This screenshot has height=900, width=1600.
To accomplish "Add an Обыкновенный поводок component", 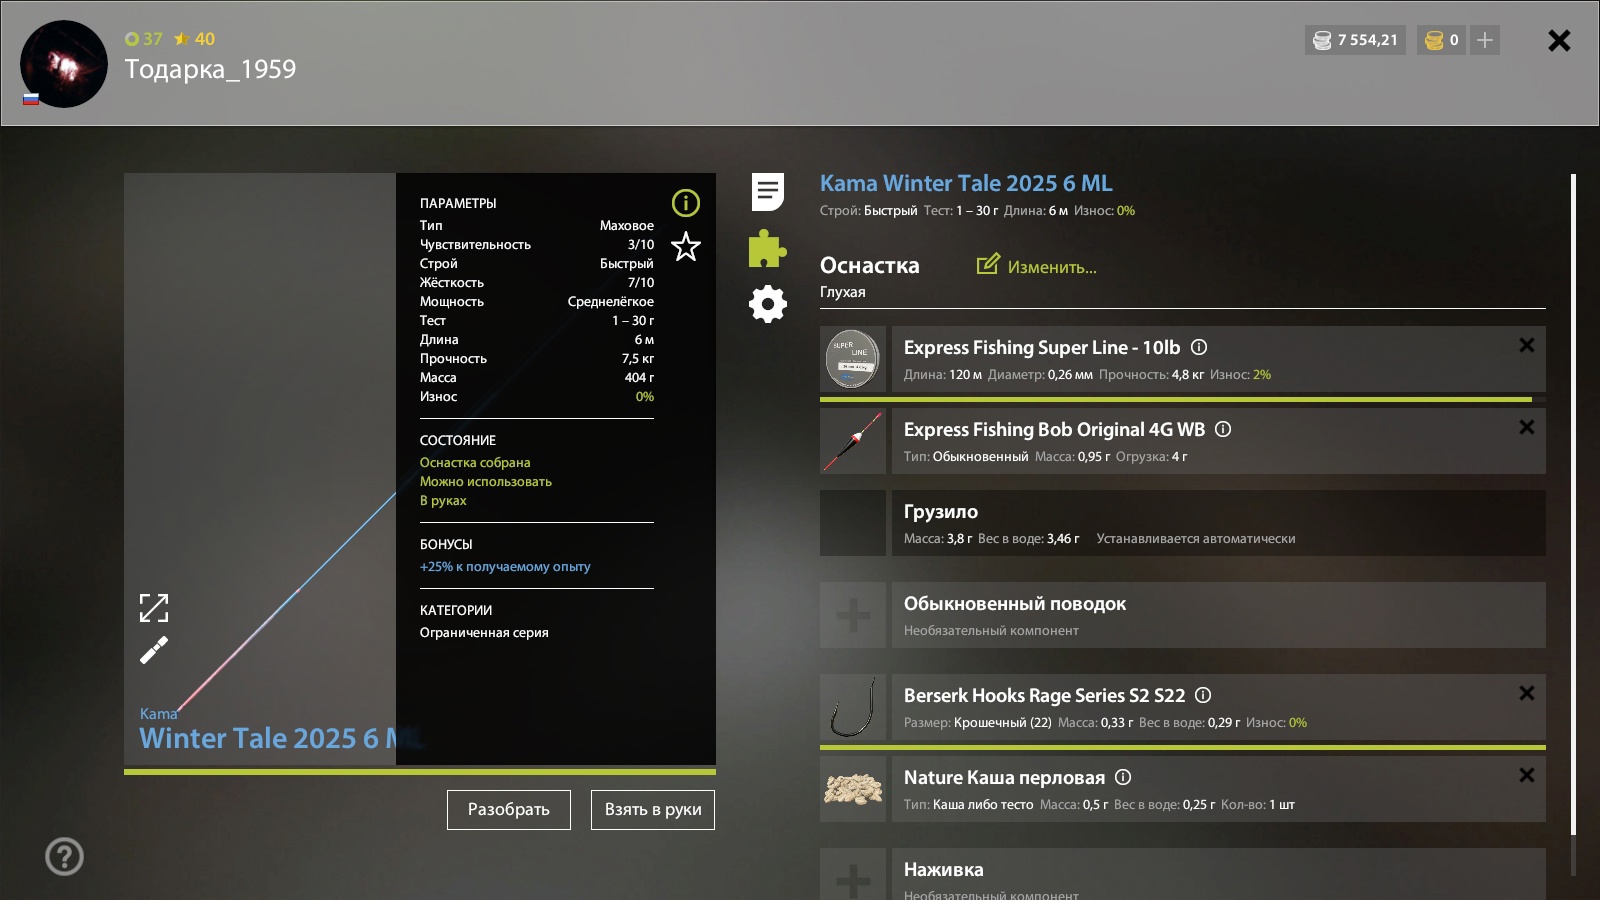I will [853, 615].
